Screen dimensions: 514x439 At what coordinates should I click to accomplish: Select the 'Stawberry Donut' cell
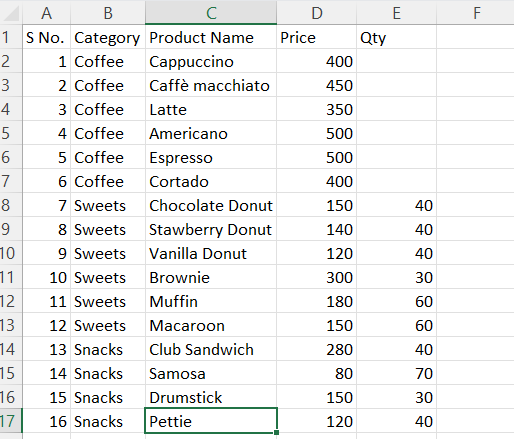click(211, 229)
